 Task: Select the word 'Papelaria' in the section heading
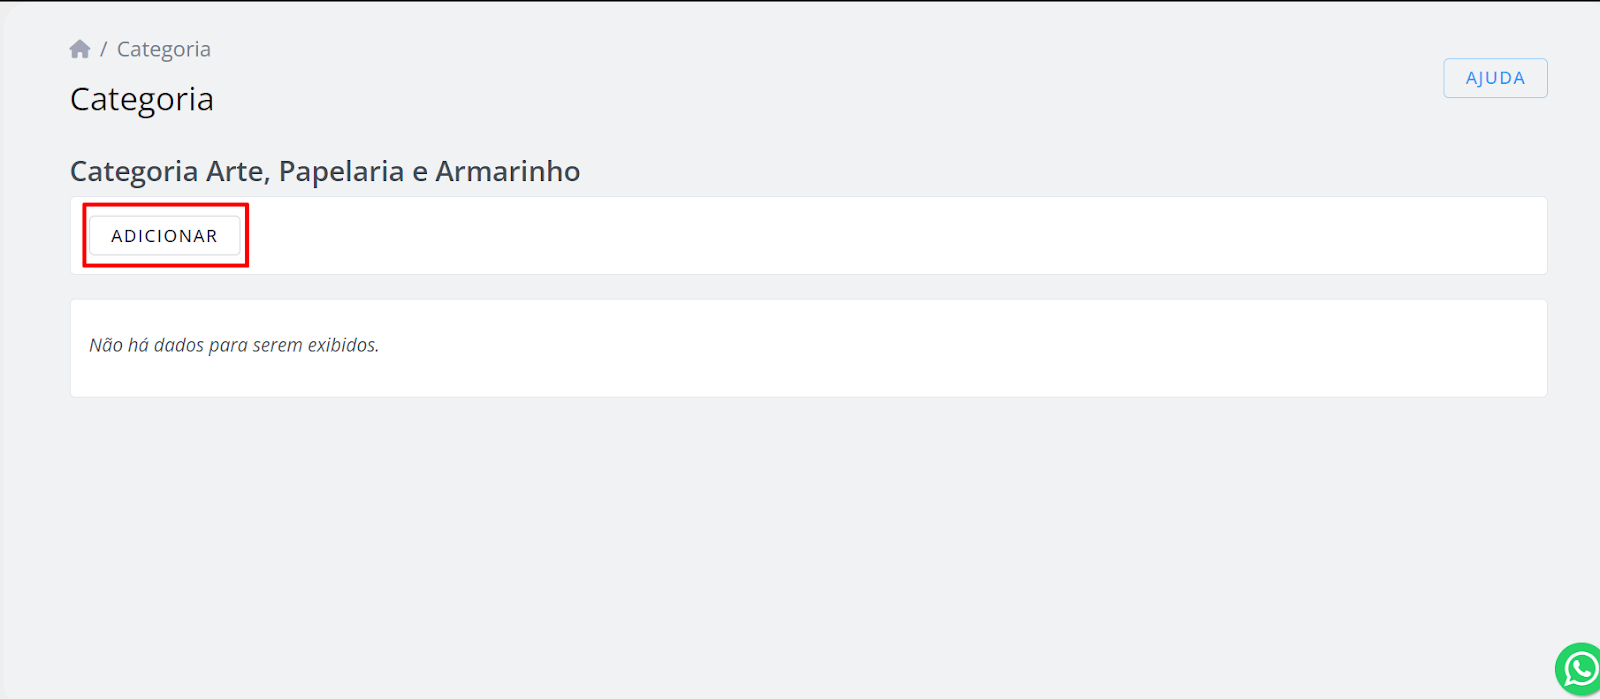[x=341, y=171]
